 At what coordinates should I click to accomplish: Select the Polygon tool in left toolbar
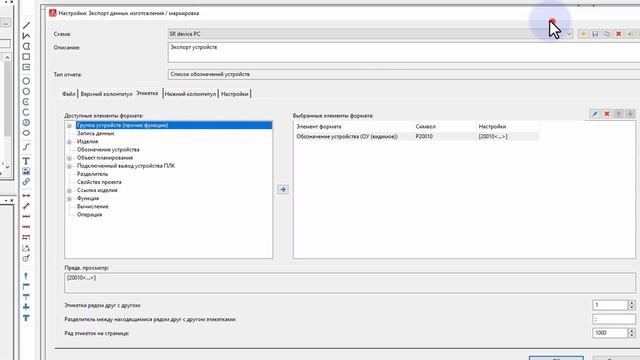26,46
